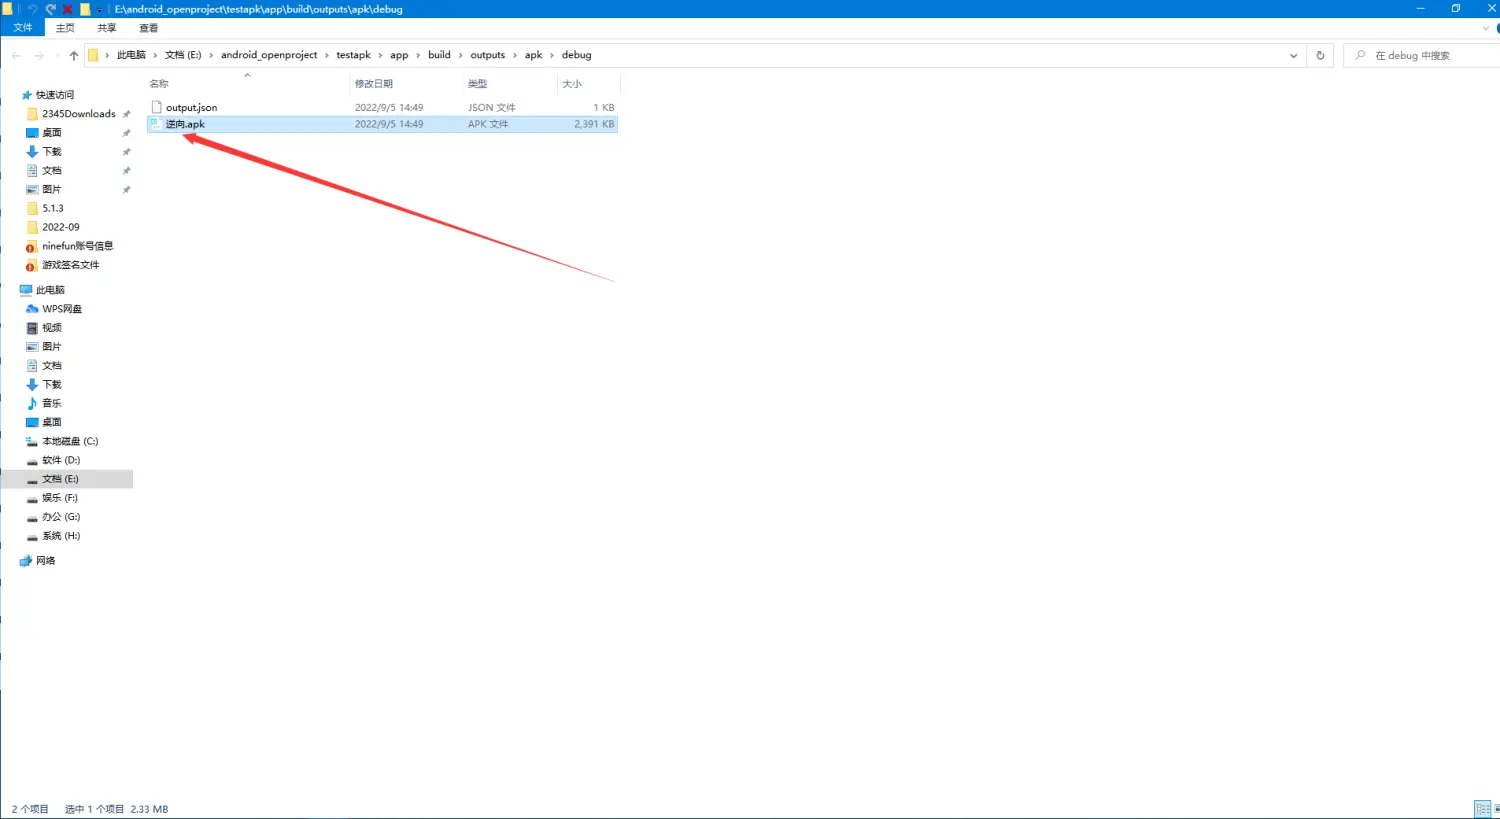Expand the ribbon with the chevron
1500x819 pixels.
click(1485, 28)
